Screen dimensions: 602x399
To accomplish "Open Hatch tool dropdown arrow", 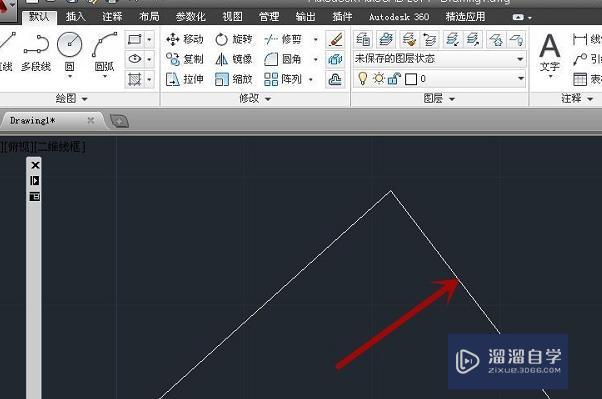I will pyautogui.click(x=149, y=79).
